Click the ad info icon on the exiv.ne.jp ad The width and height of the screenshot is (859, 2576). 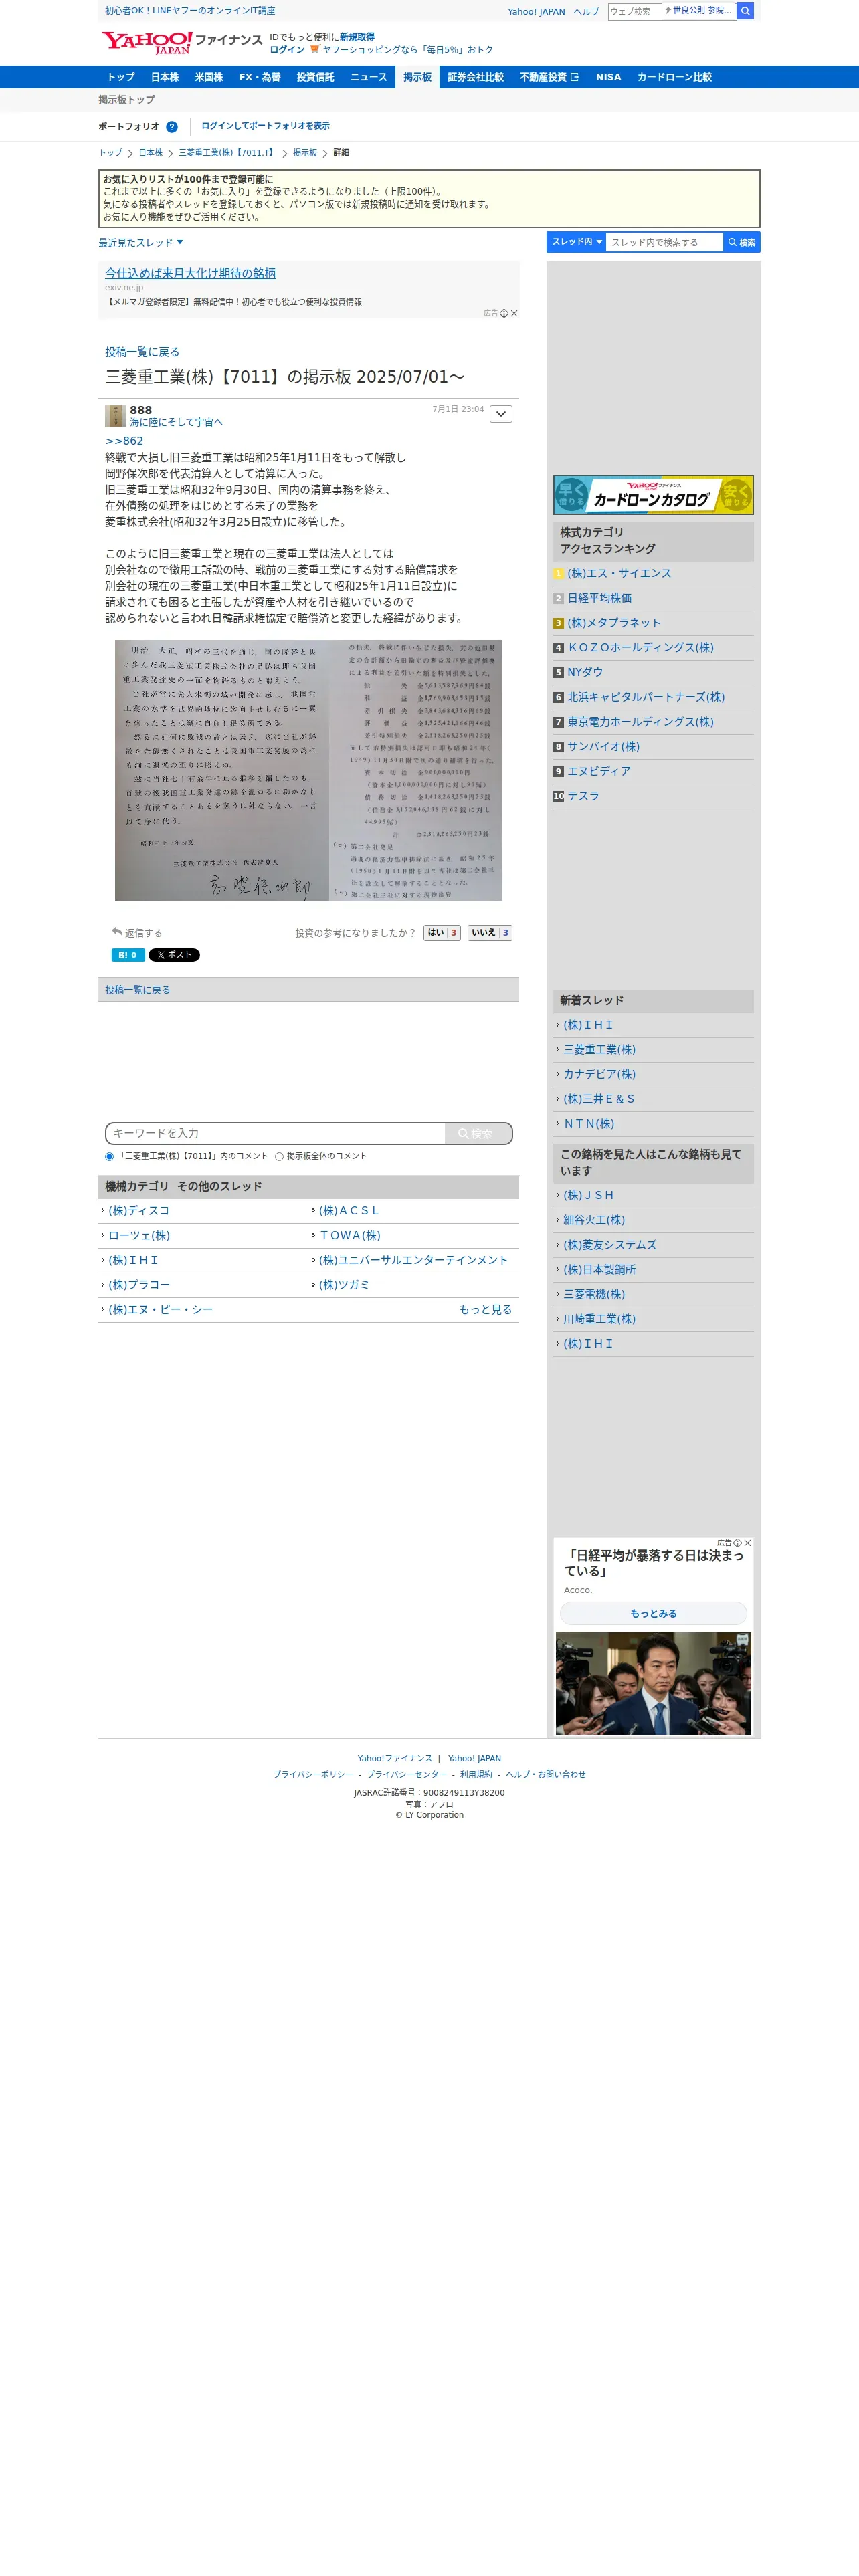[x=504, y=313]
